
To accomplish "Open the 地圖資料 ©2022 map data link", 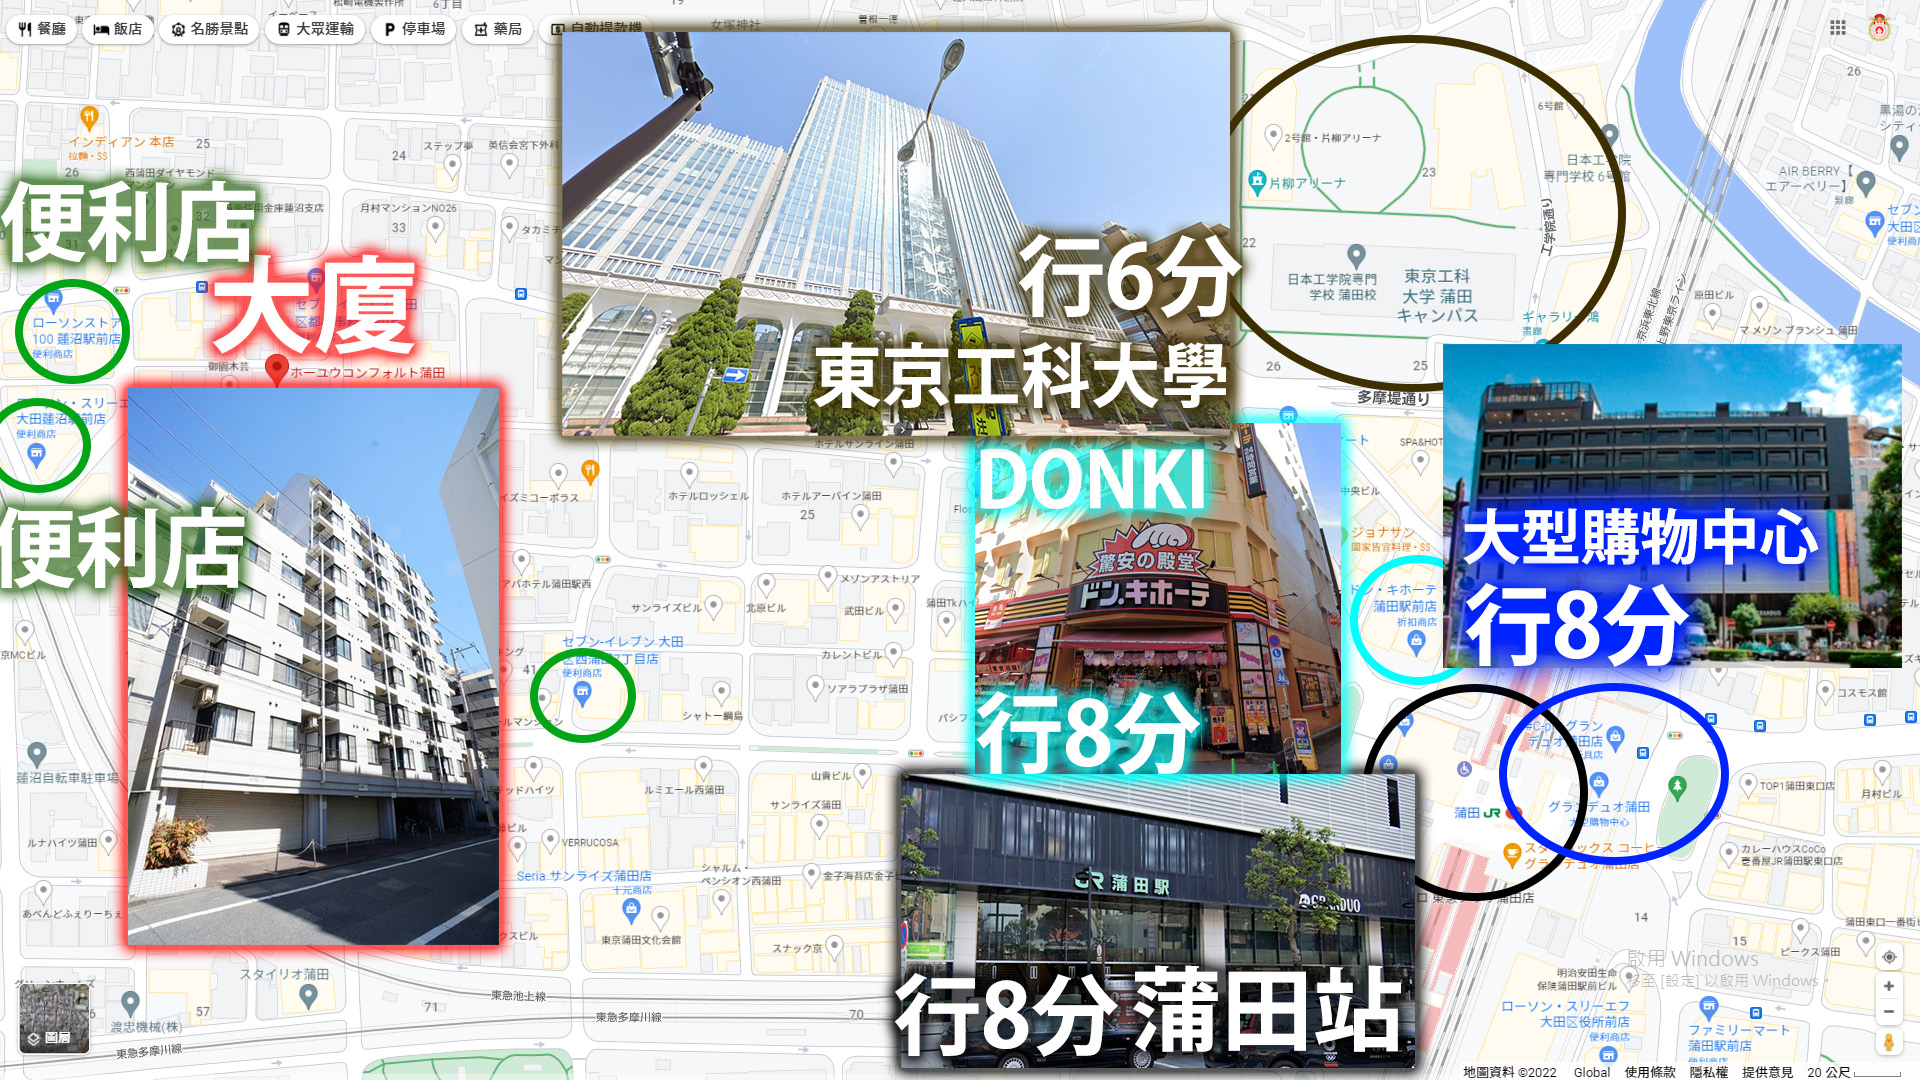I will click(x=1509, y=1072).
